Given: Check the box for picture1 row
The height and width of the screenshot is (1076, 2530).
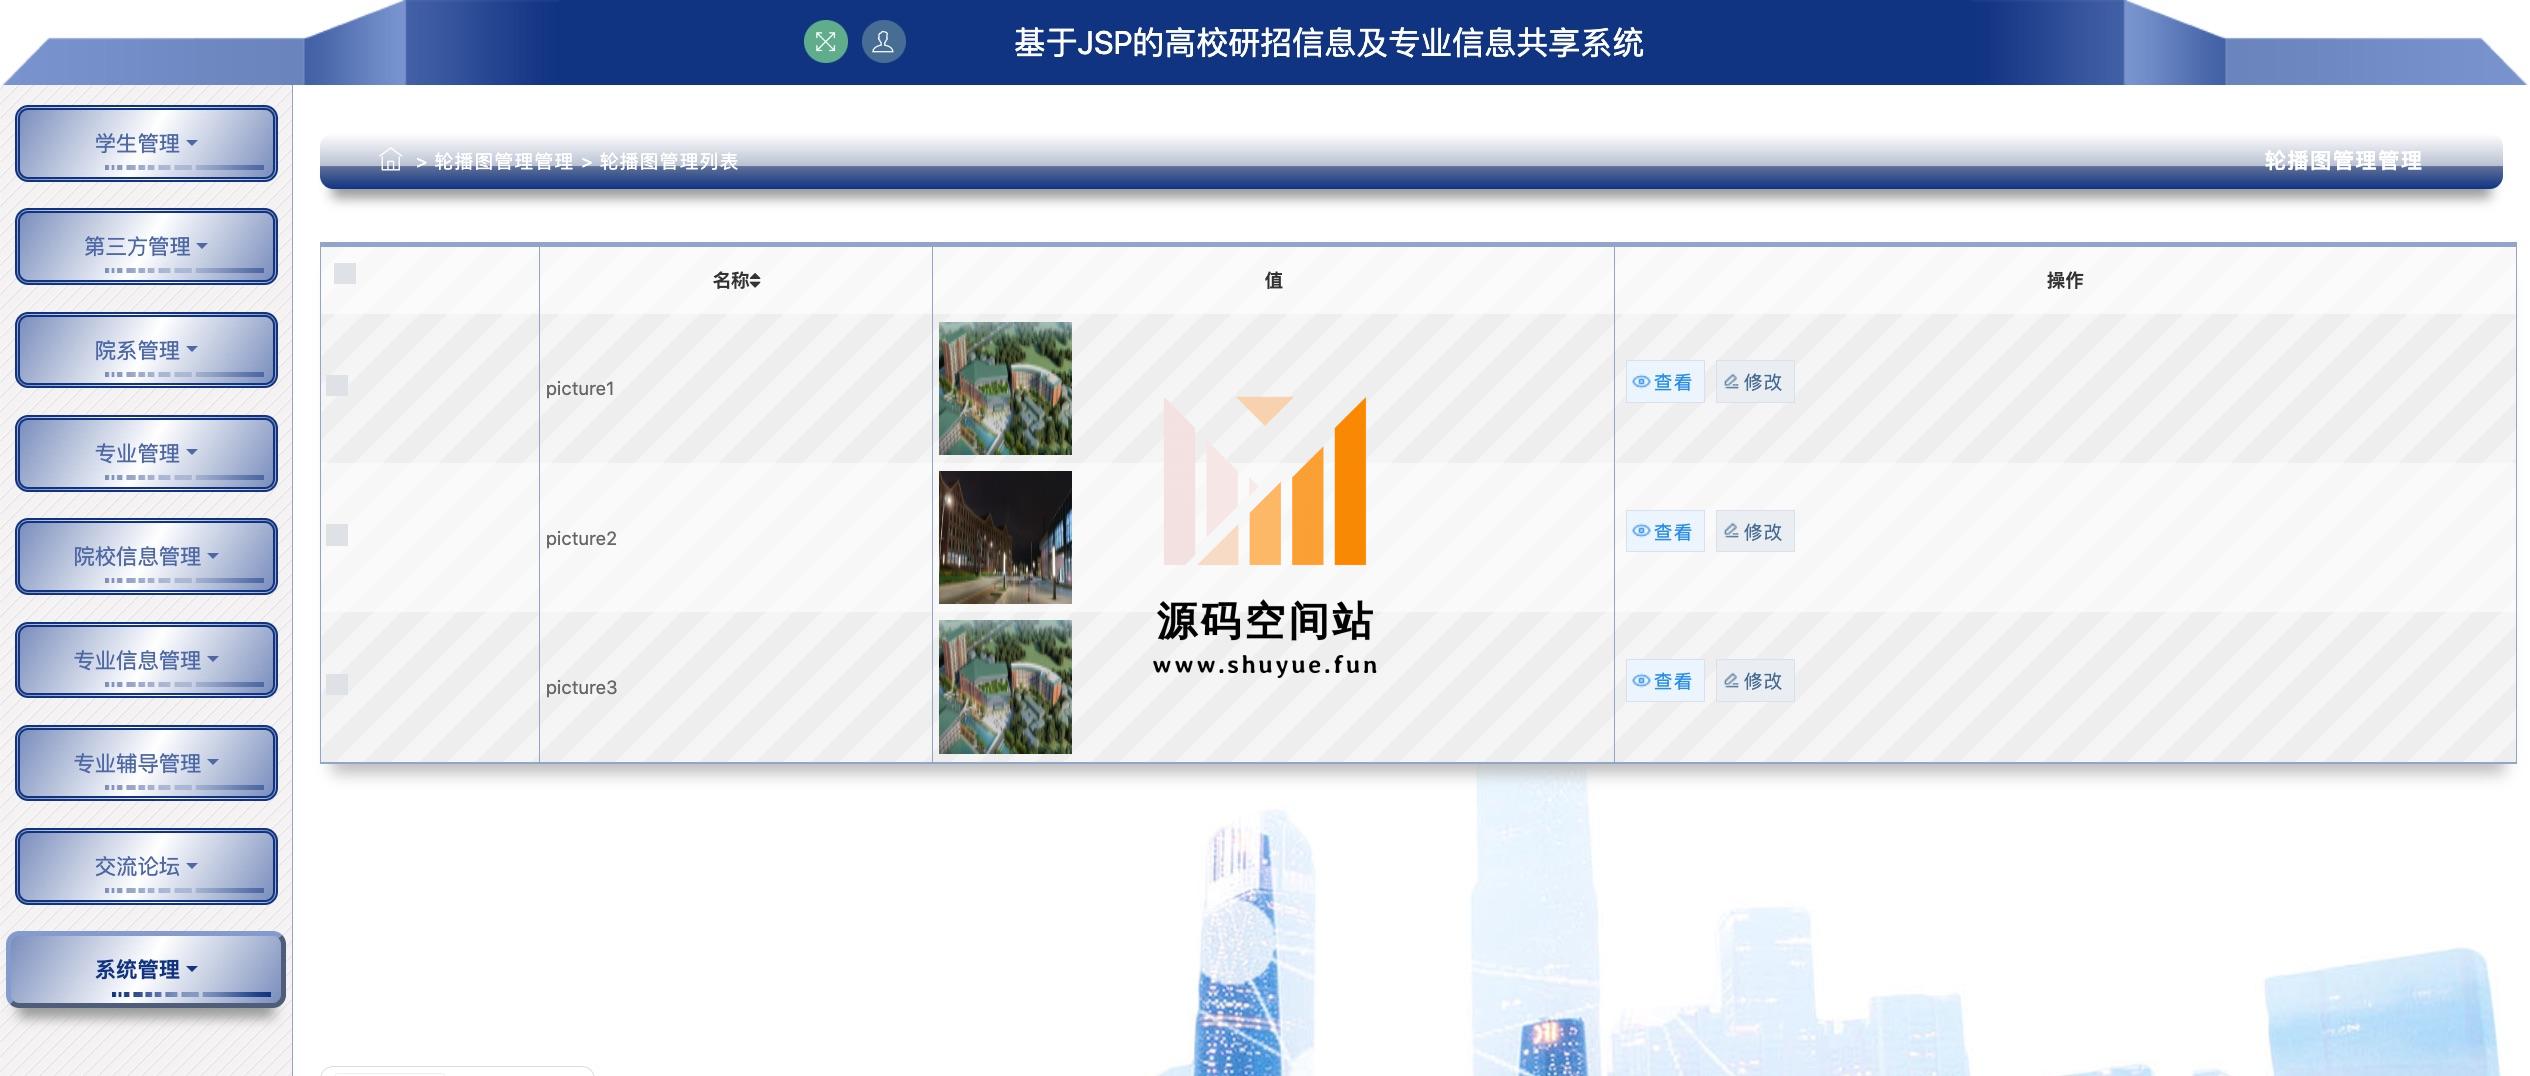Looking at the screenshot, I should point(337,385).
